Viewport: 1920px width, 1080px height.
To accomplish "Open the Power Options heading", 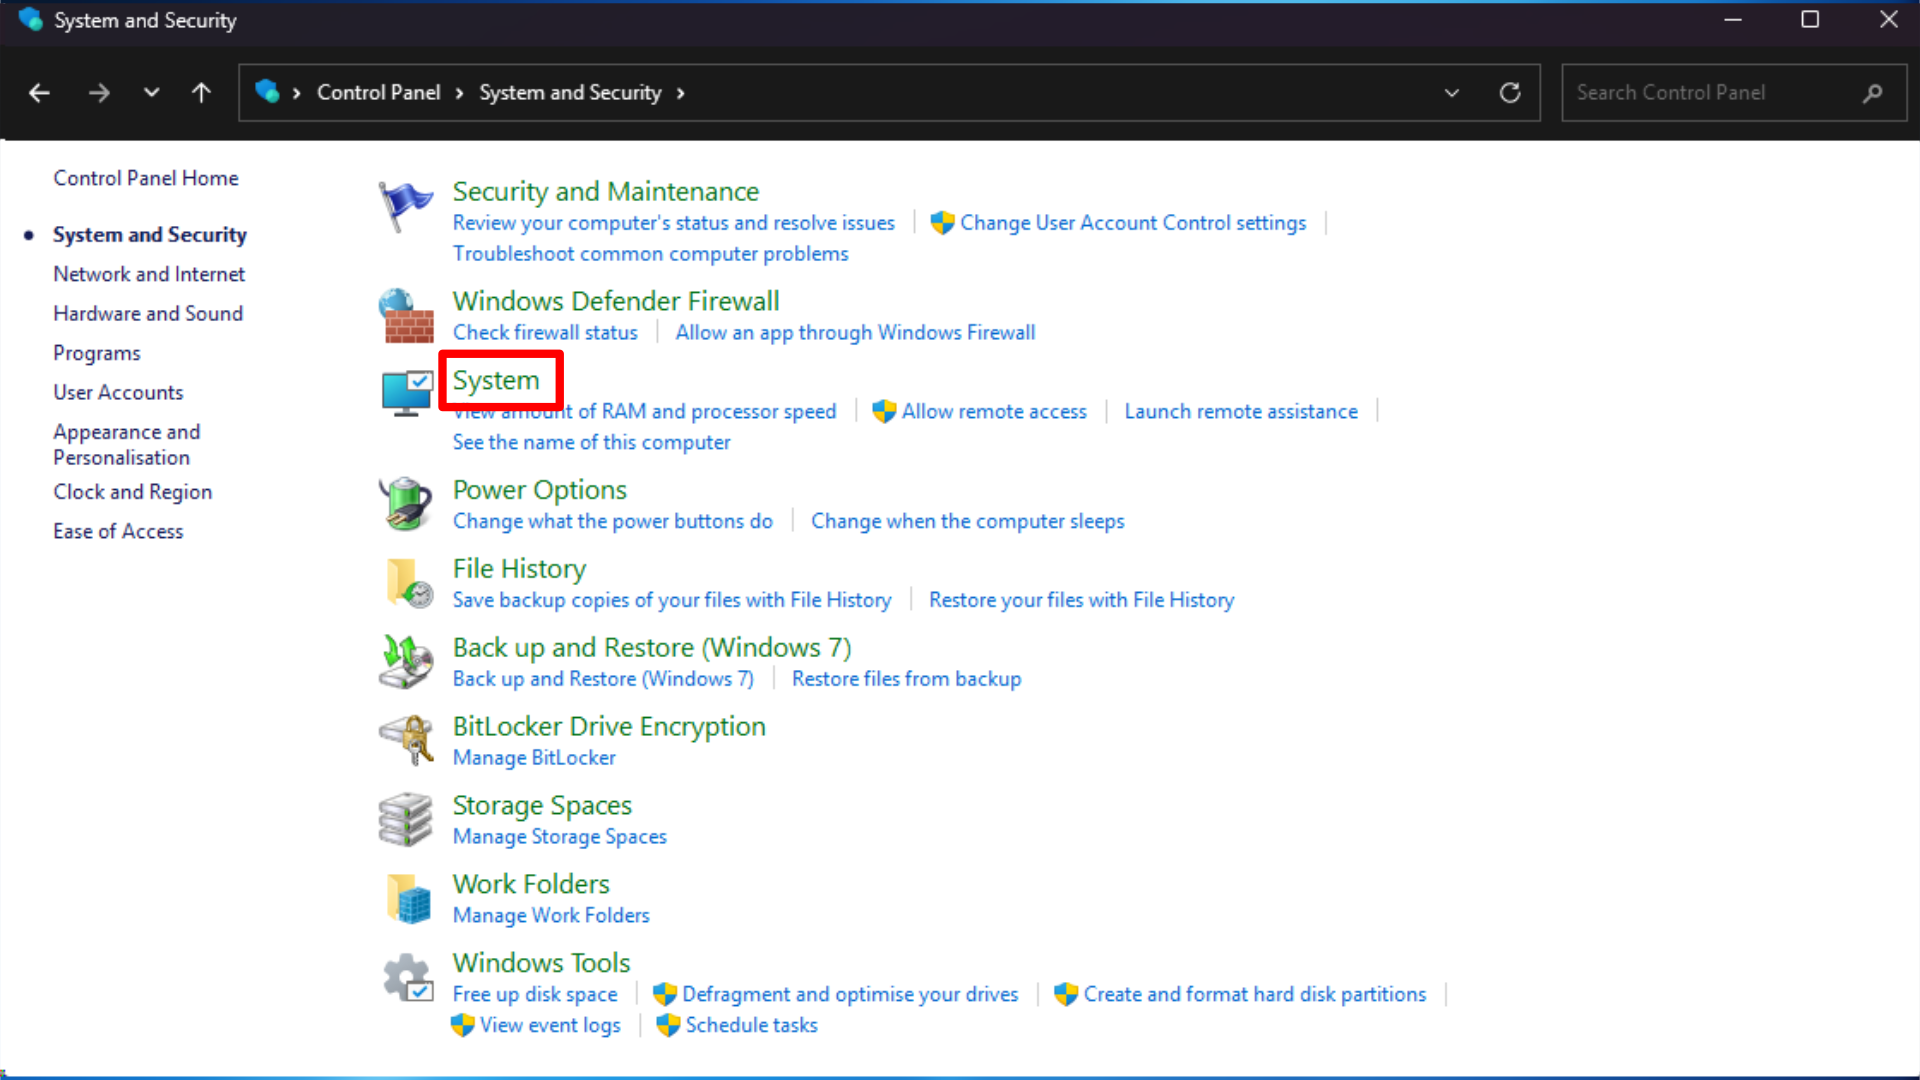I will click(540, 490).
